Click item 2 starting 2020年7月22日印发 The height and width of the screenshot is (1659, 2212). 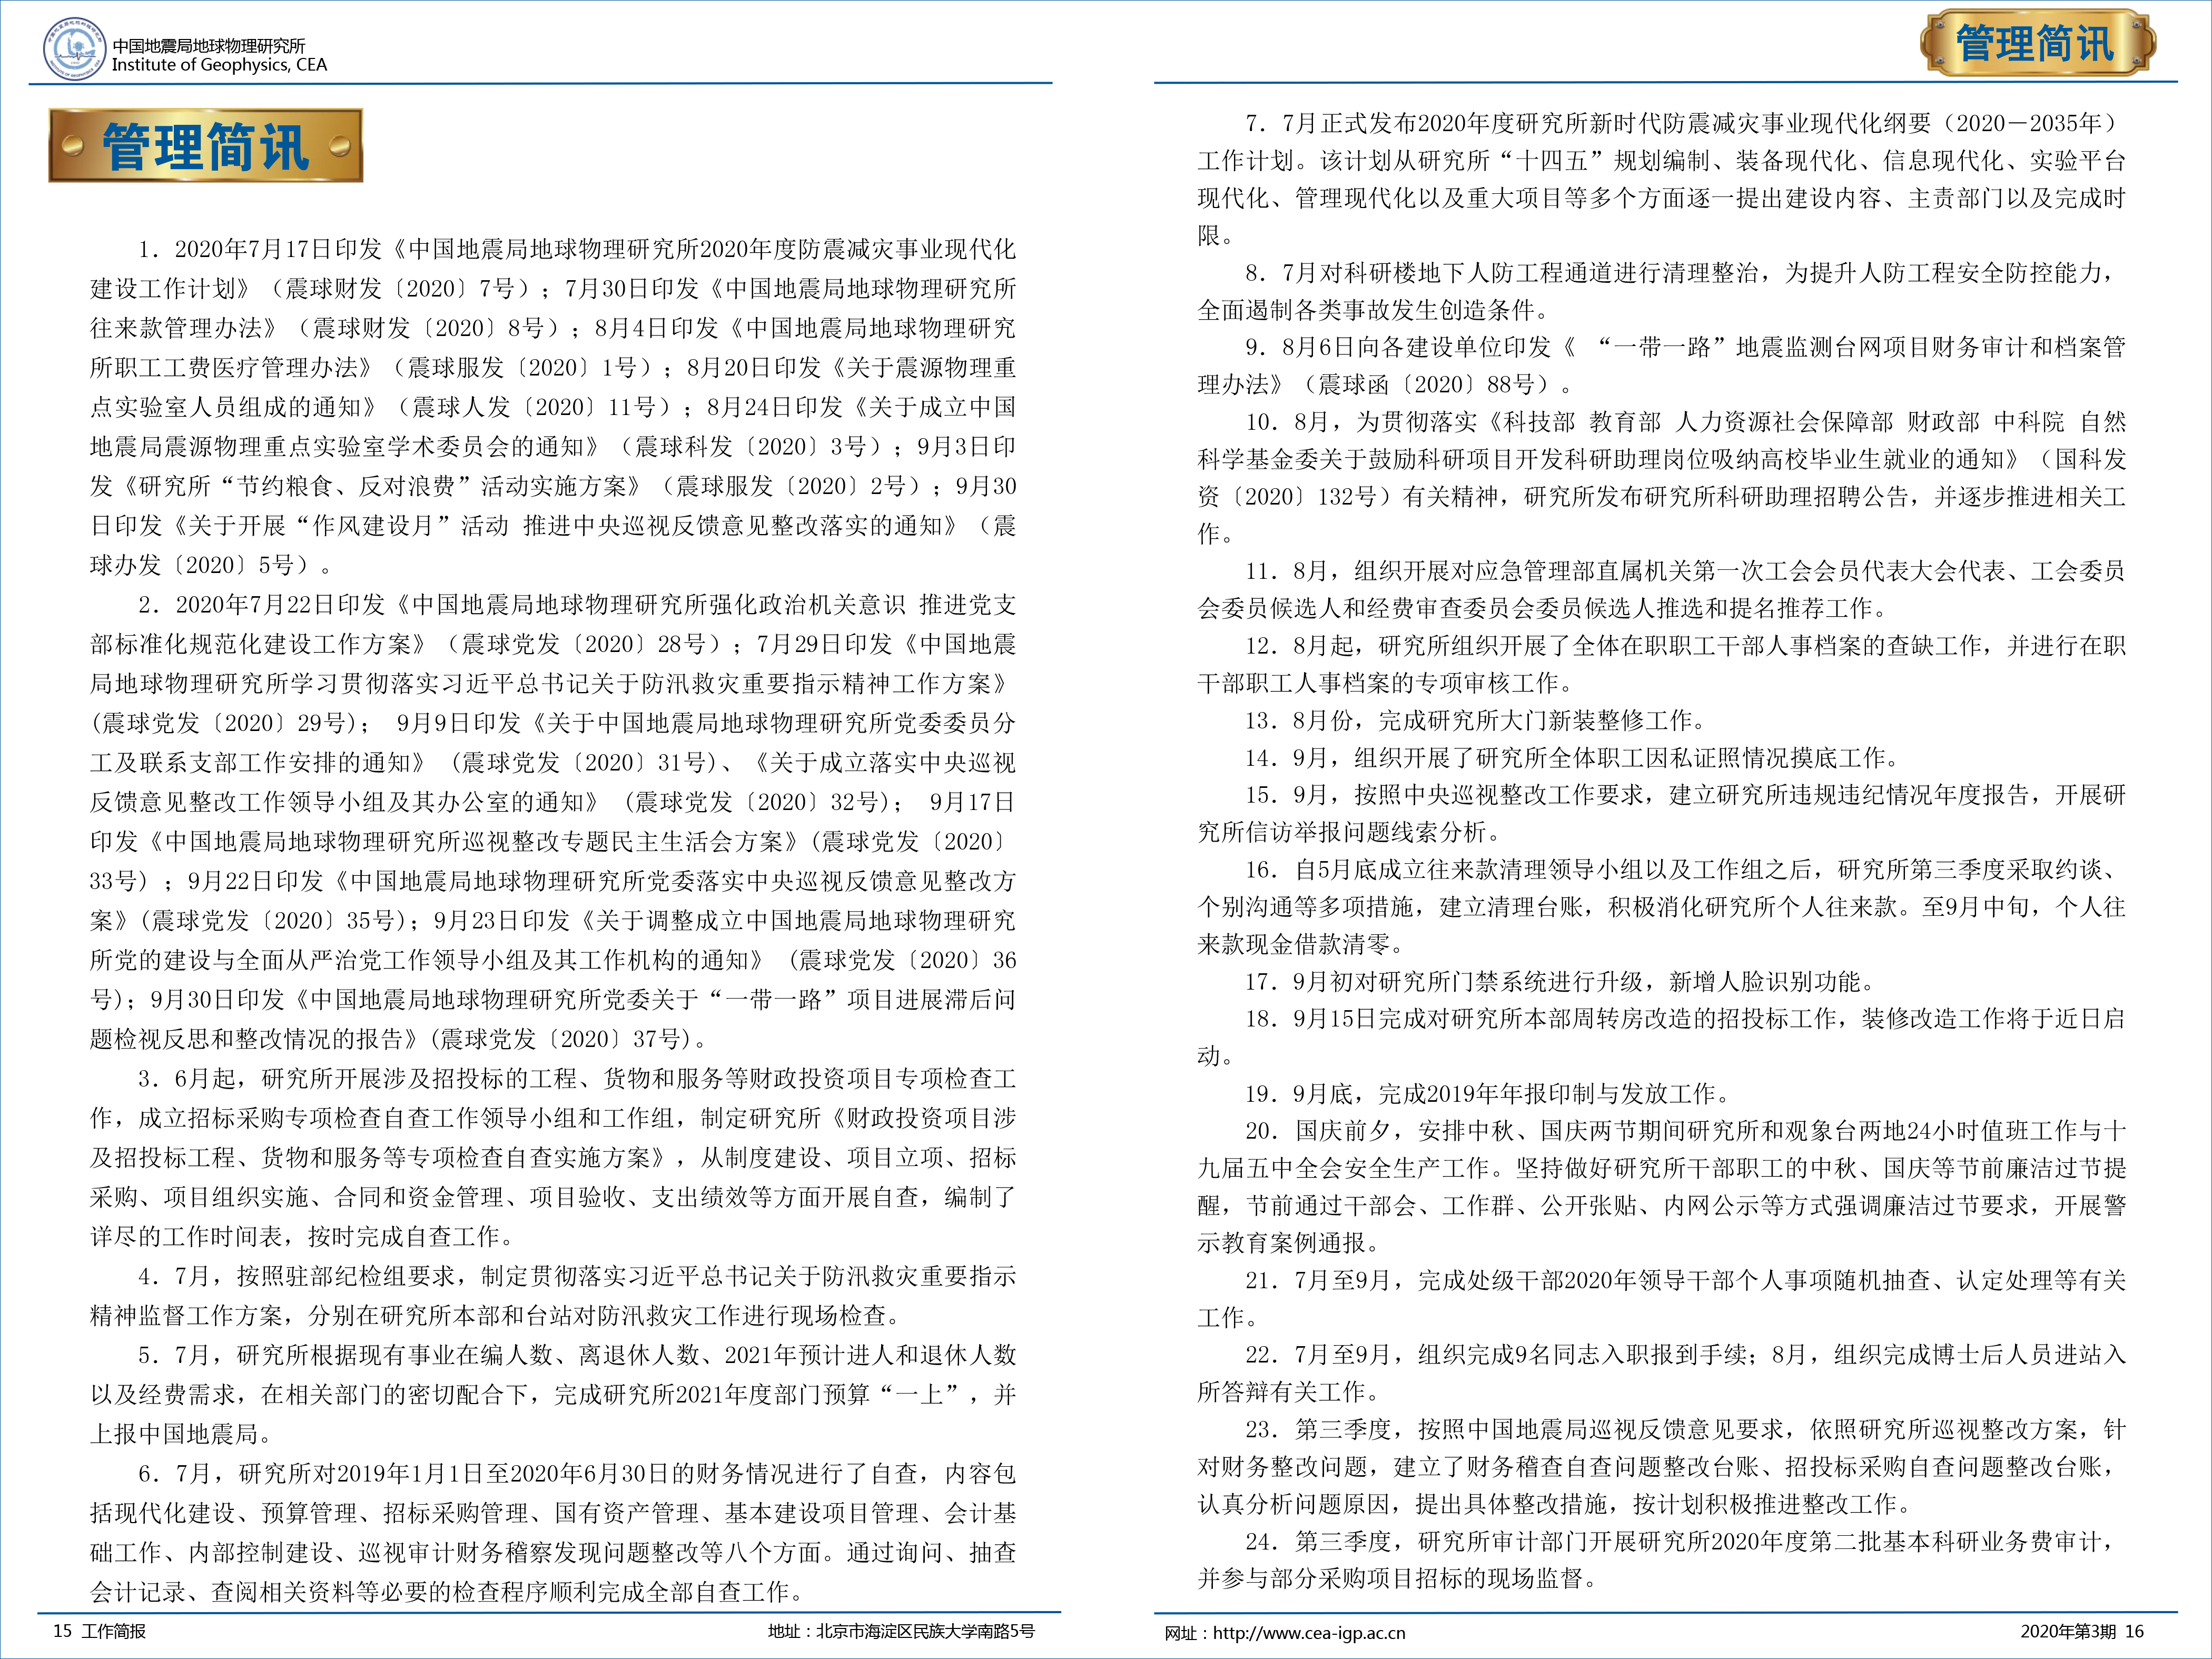[x=553, y=821]
